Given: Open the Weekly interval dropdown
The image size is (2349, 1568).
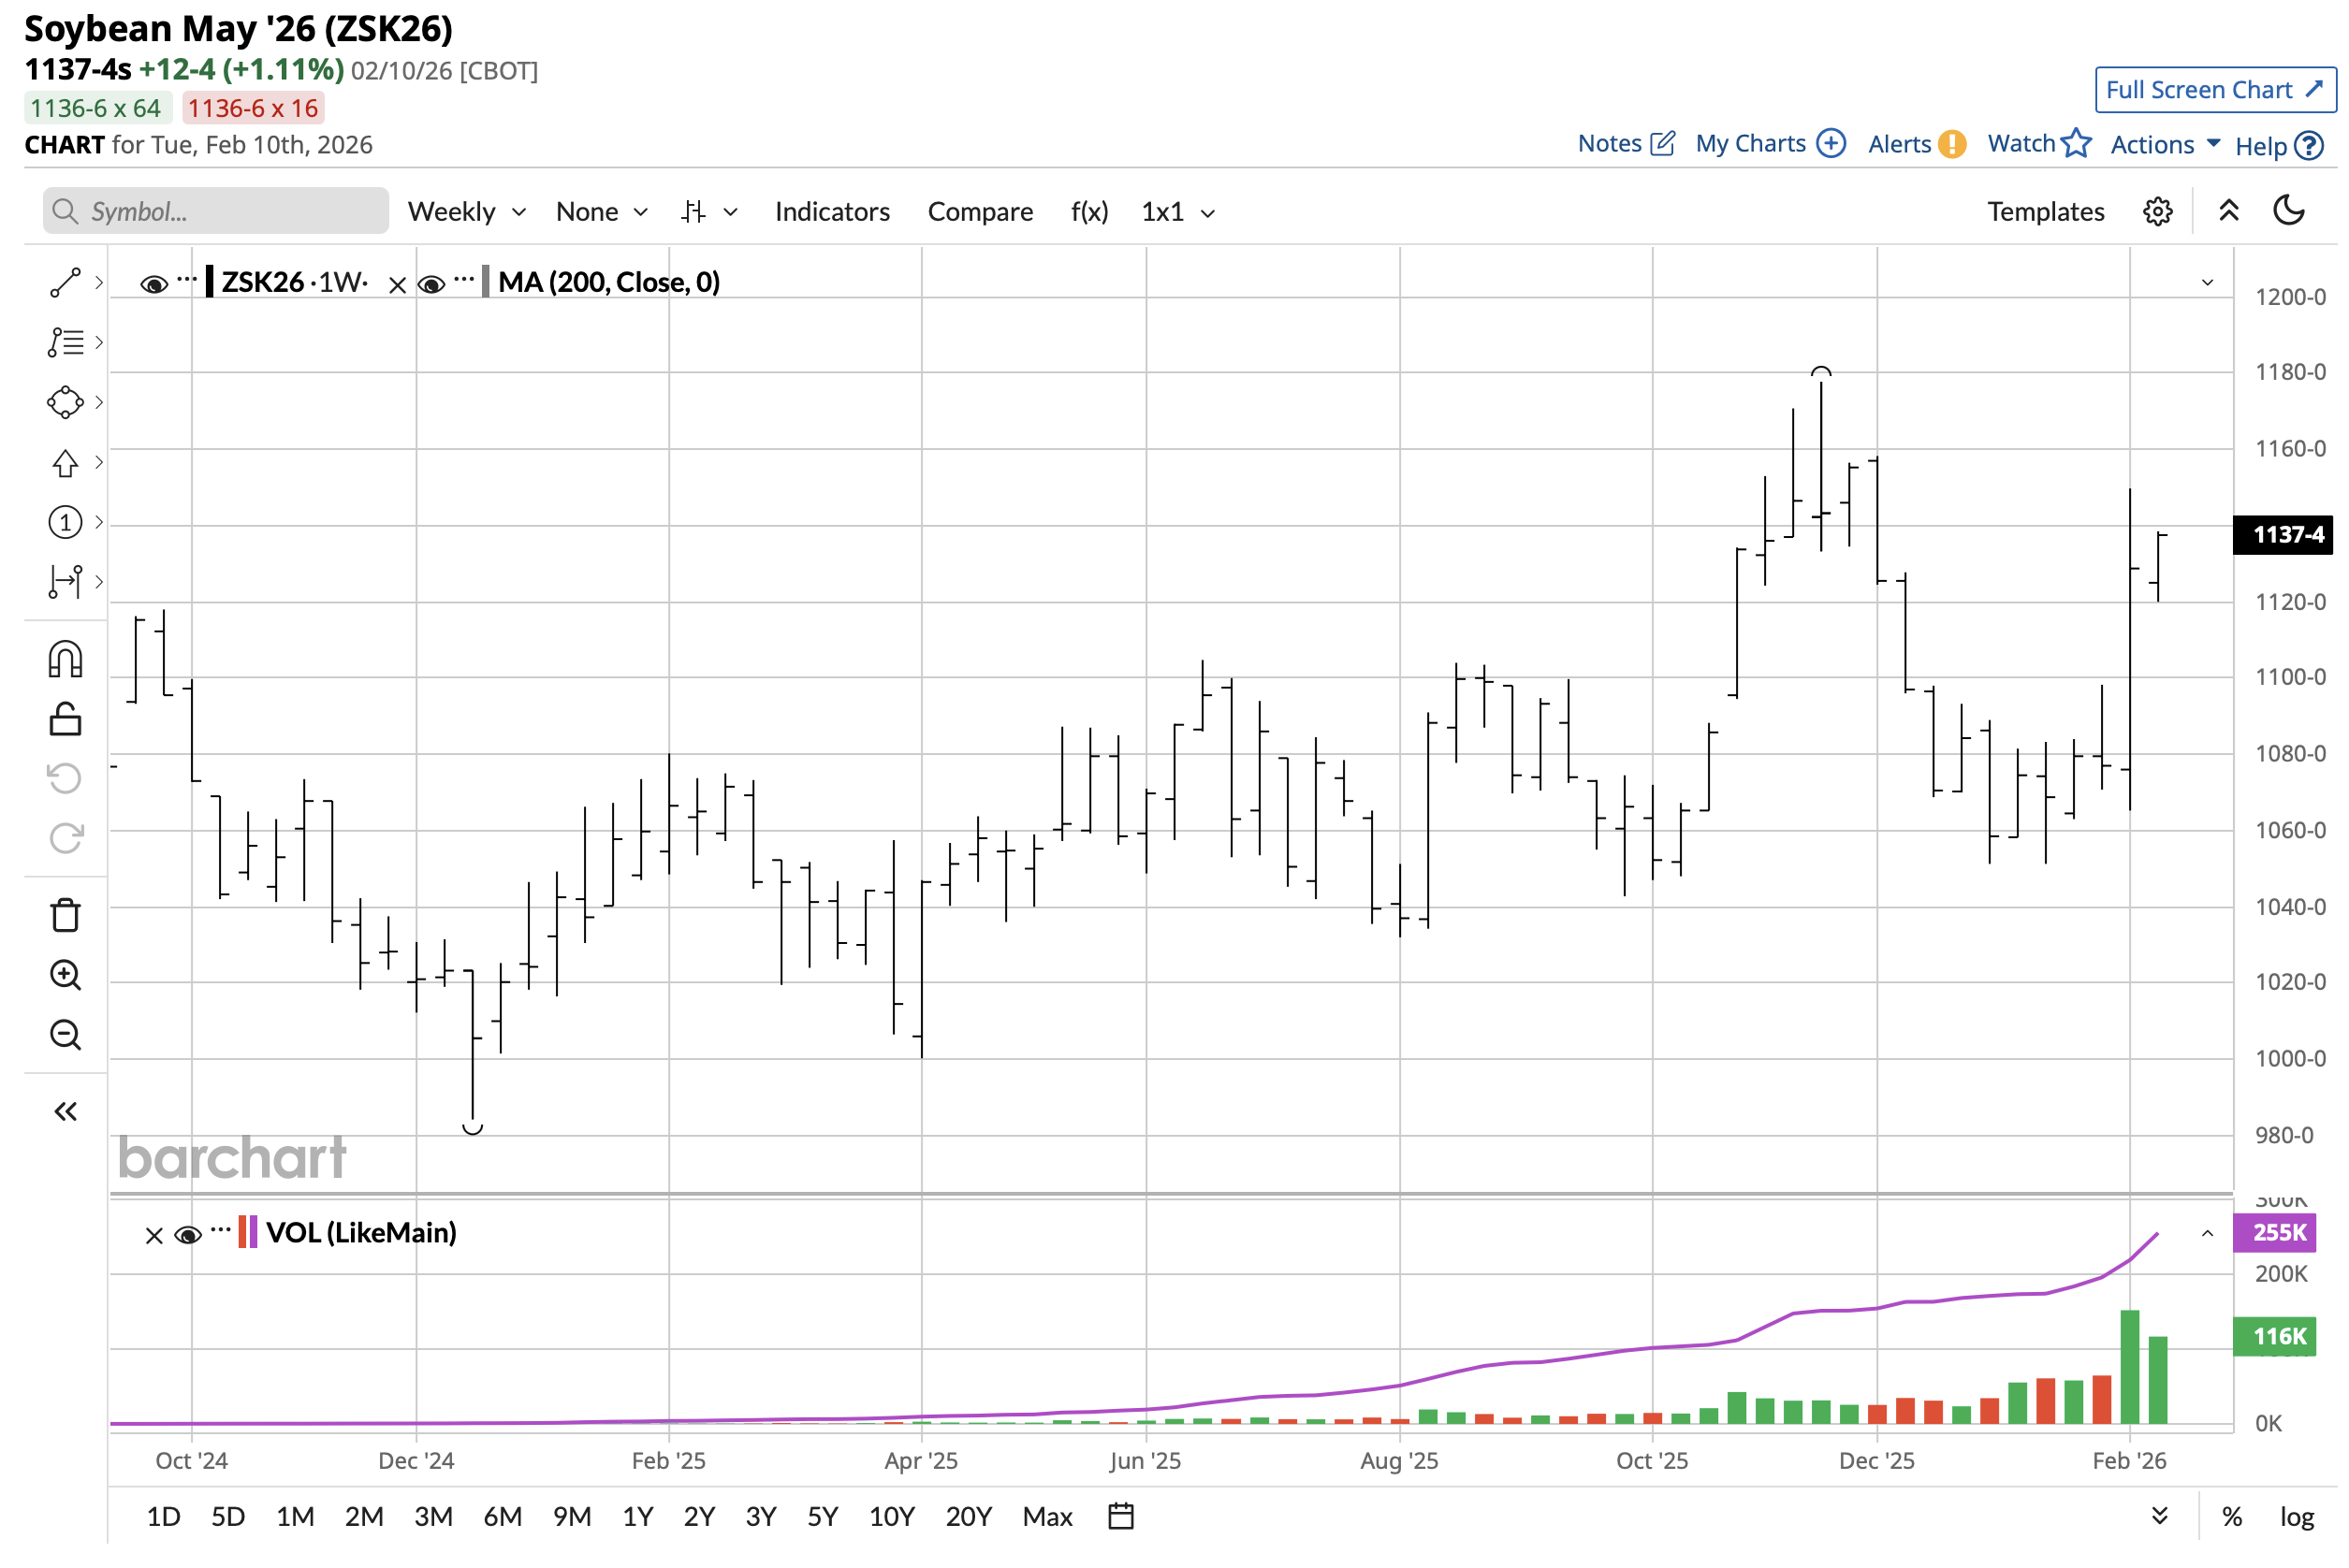Looking at the screenshot, I should point(466,212).
